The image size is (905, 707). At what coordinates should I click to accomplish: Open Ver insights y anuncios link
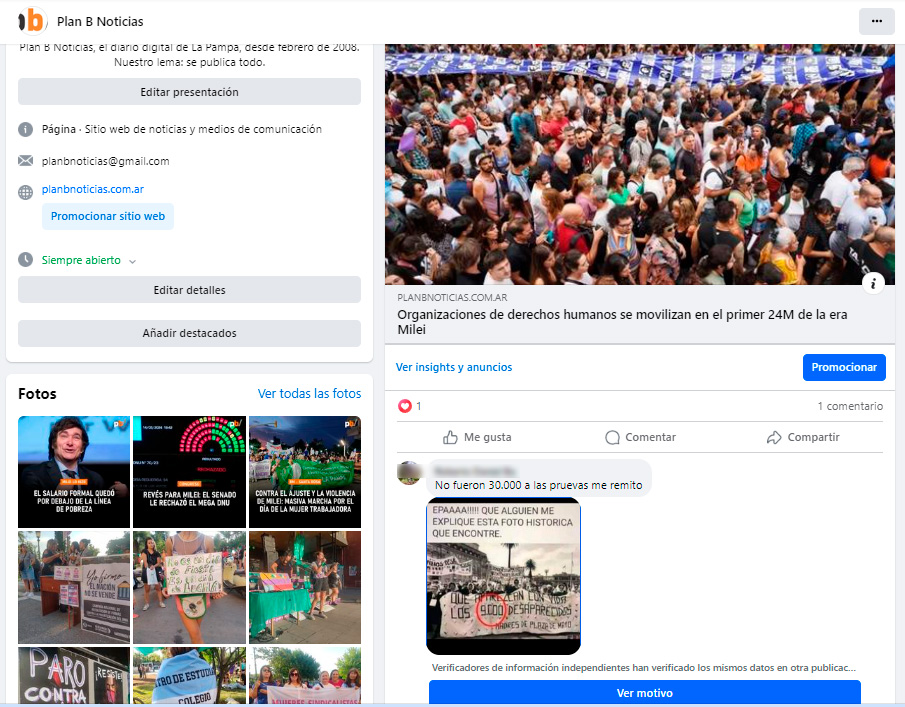pyautogui.click(x=454, y=367)
